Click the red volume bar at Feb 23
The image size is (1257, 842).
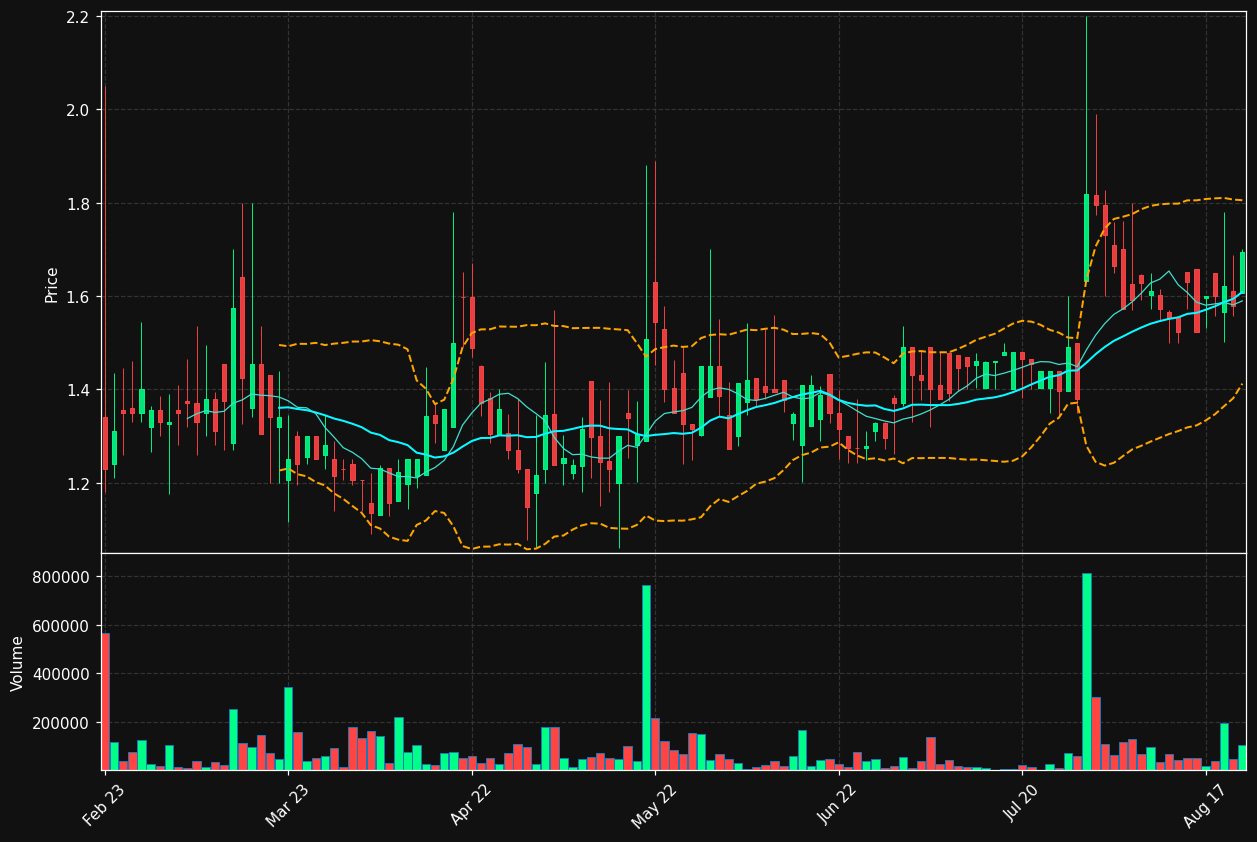[105, 701]
